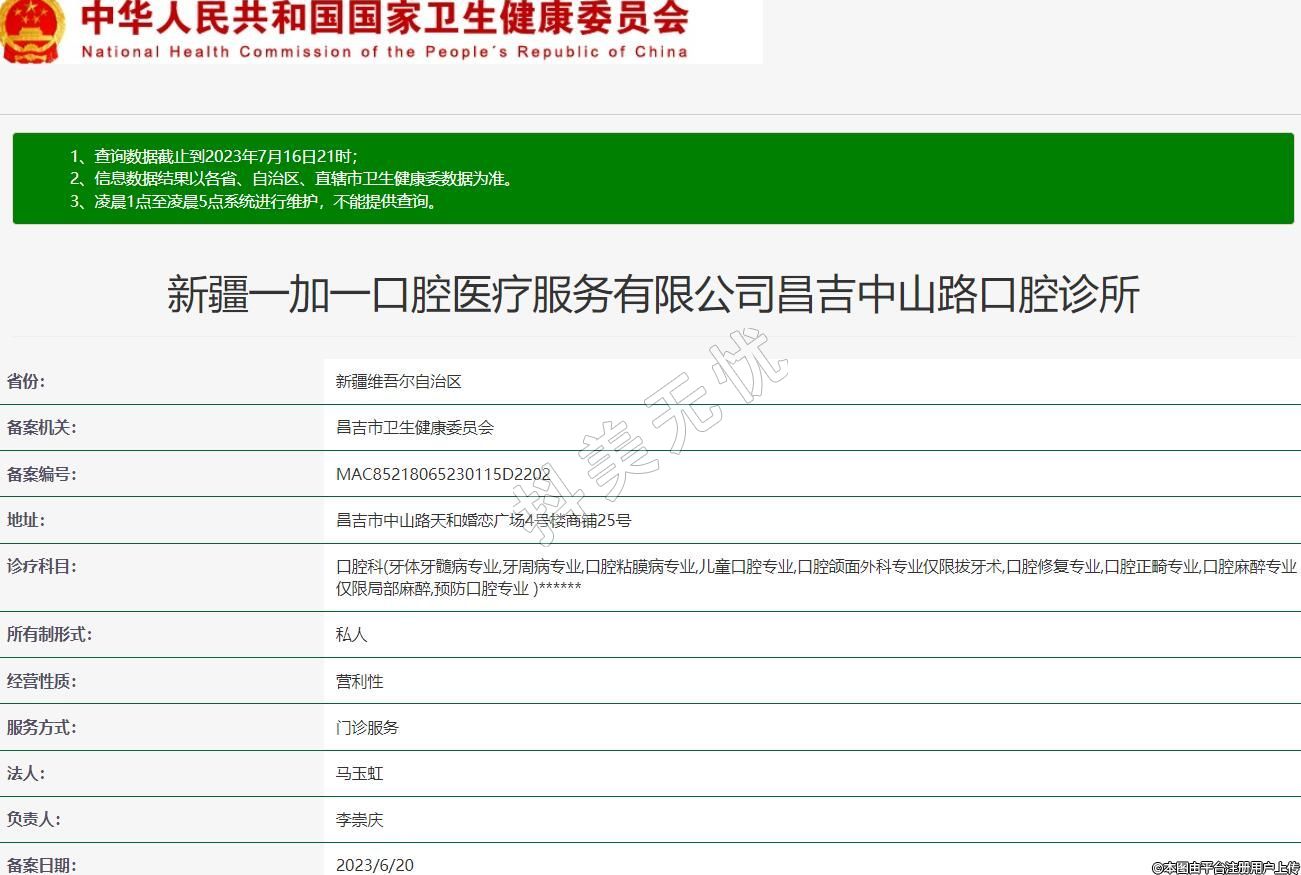
Task: Select the legal representative name 马玉虹
Action: pyautogui.click(x=359, y=774)
